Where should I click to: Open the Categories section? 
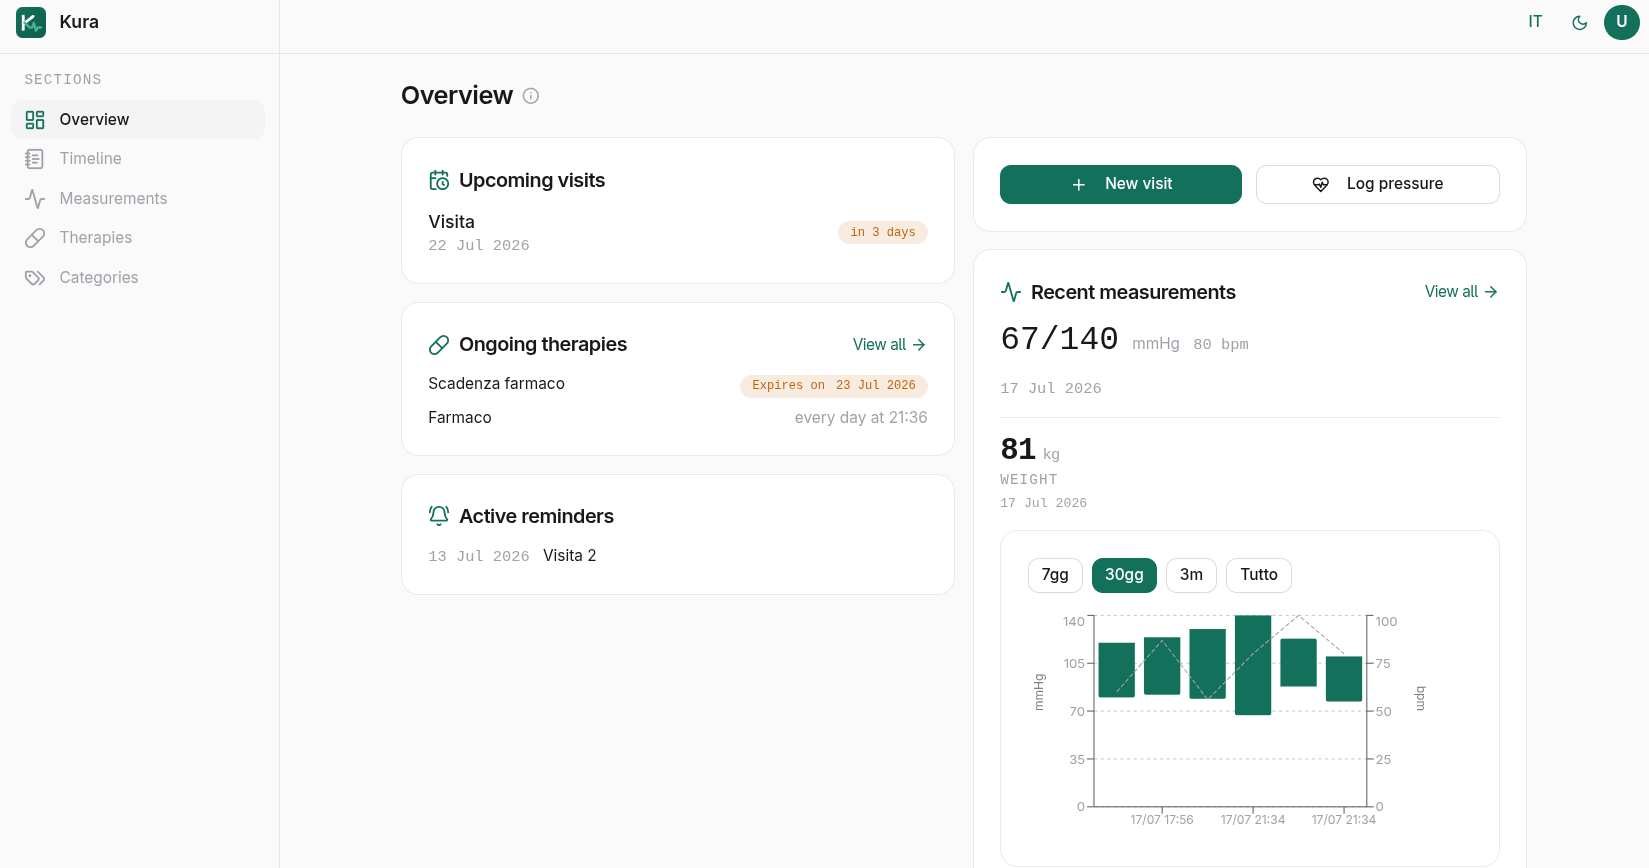138,277
